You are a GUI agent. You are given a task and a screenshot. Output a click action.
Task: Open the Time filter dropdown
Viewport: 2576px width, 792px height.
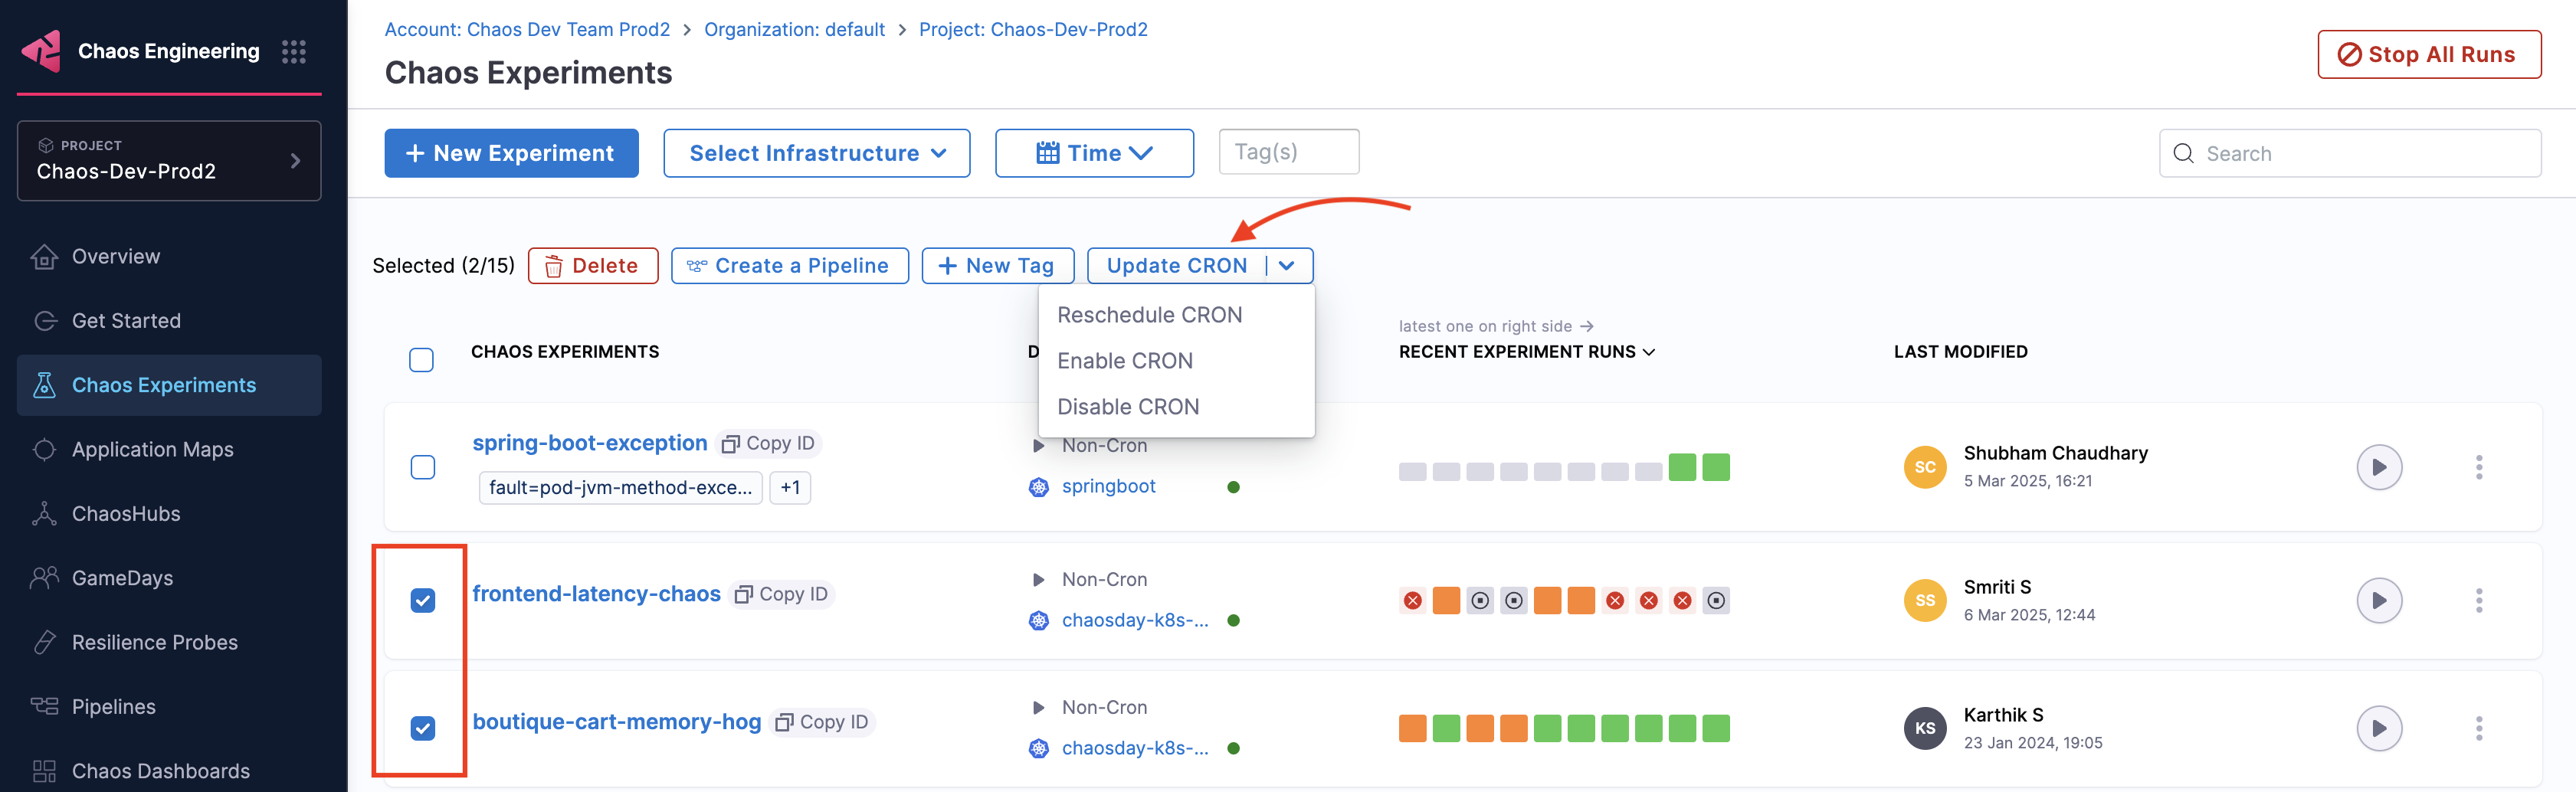(x=1093, y=153)
